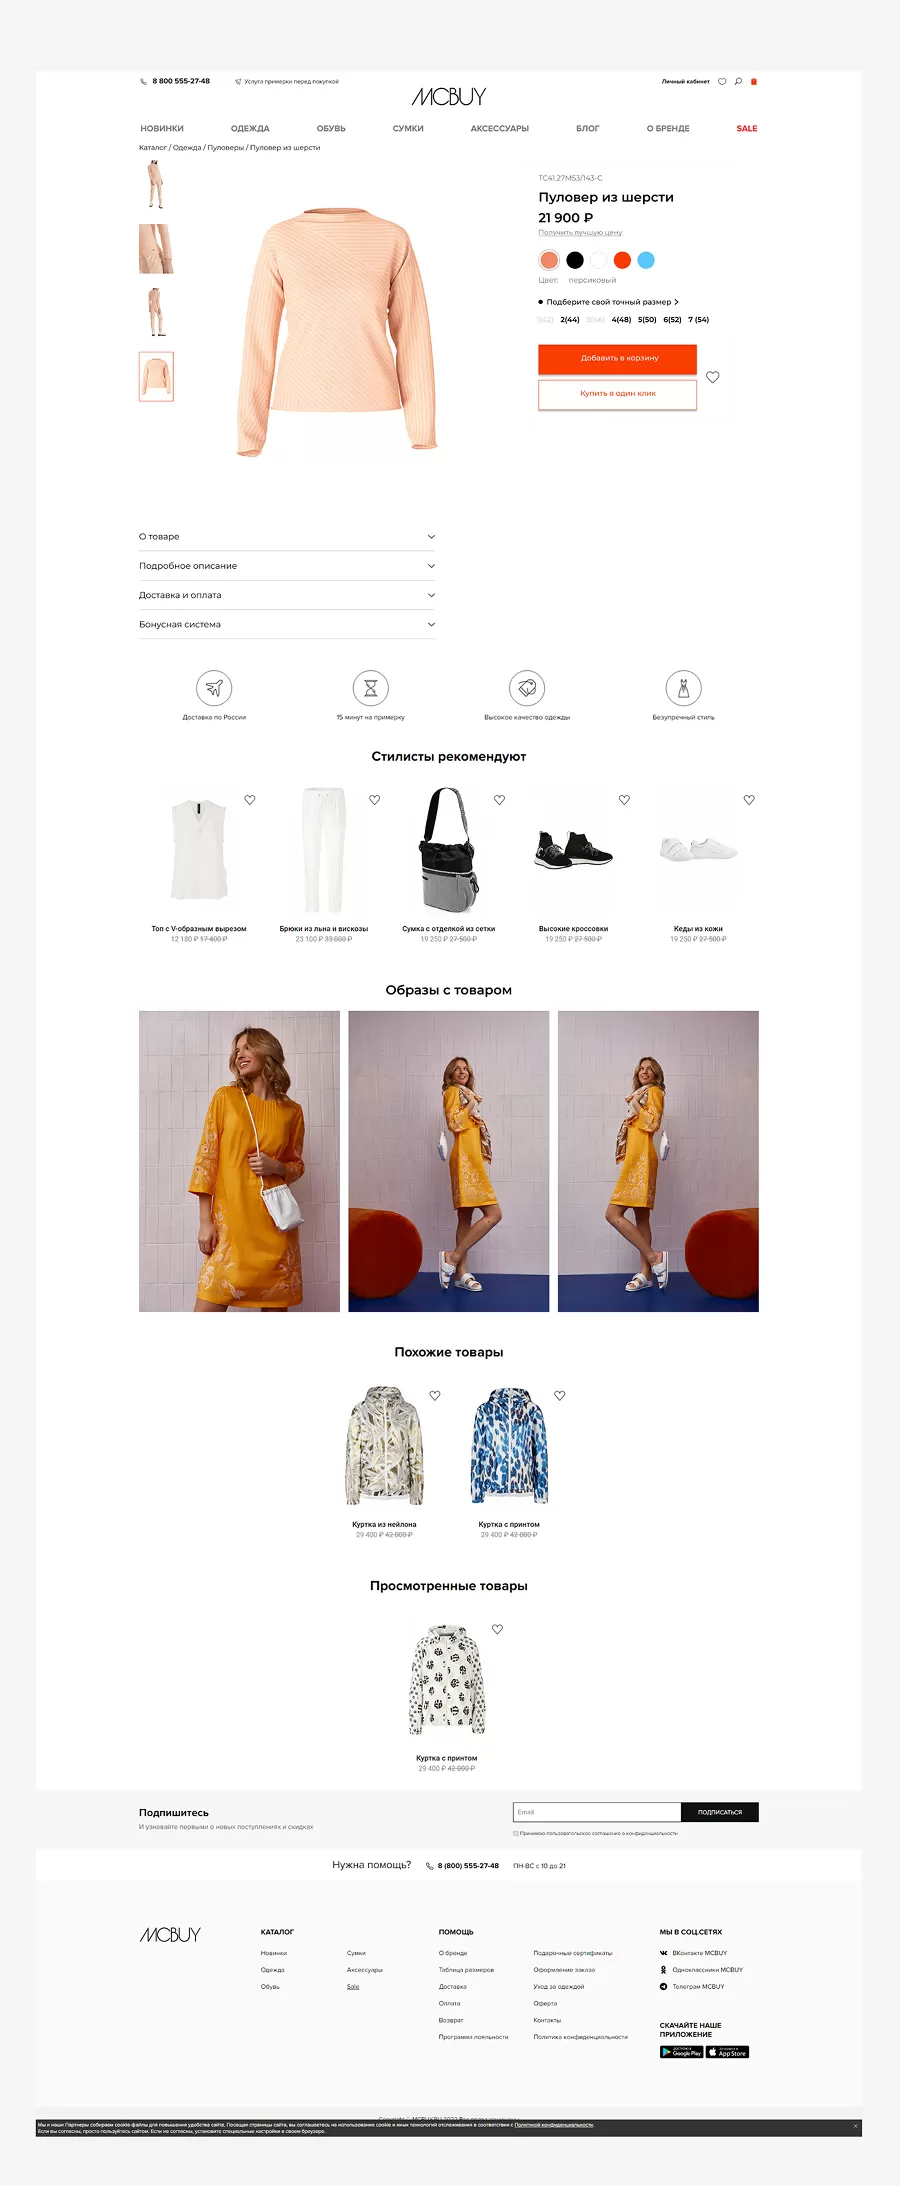Screen dimensions: 900x2186
Task: Click the Google Play app badge
Action: [x=681, y=2052]
